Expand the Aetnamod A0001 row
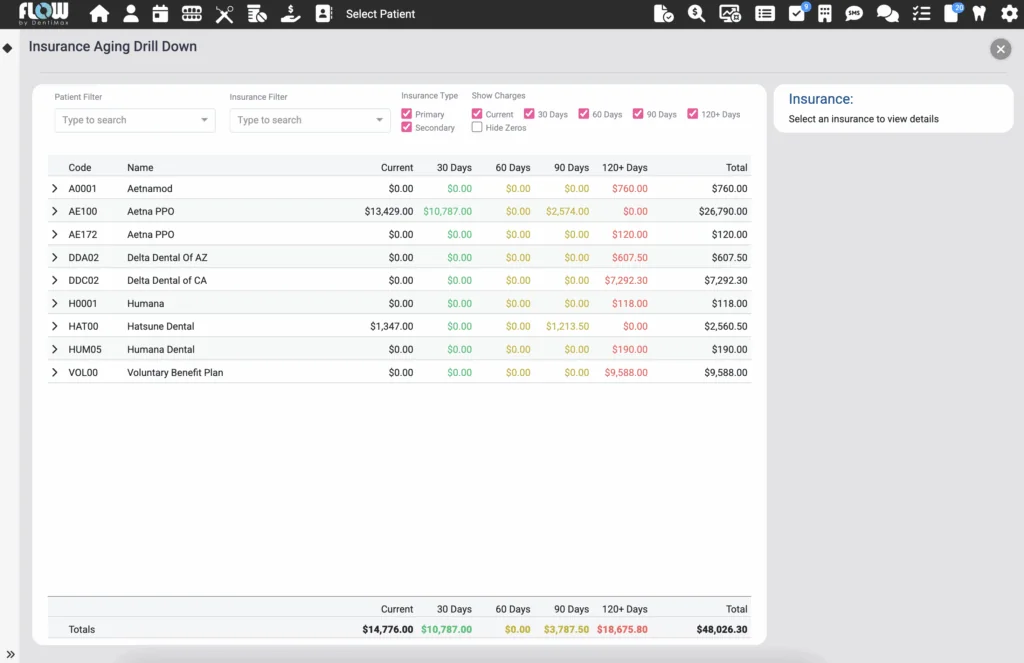 [55, 189]
